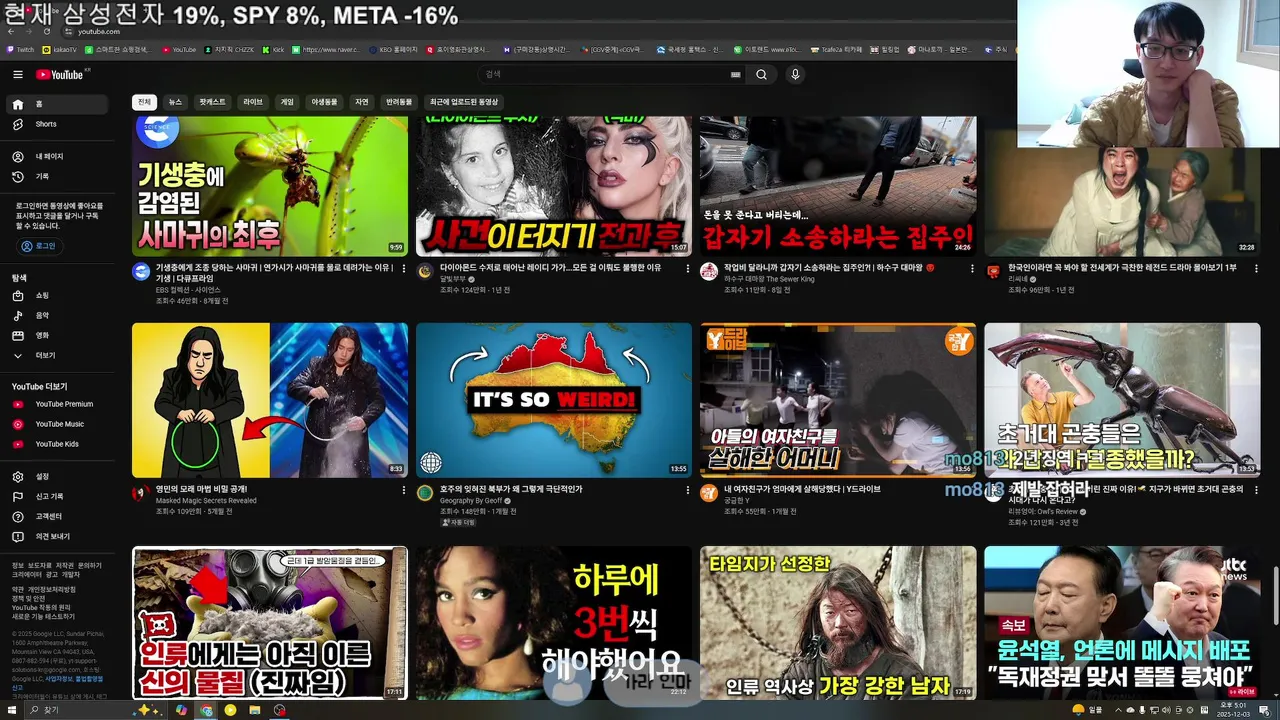The image size is (1280, 720).
Task: Open 내 페이지 in the sidebar
Action: coord(58,157)
